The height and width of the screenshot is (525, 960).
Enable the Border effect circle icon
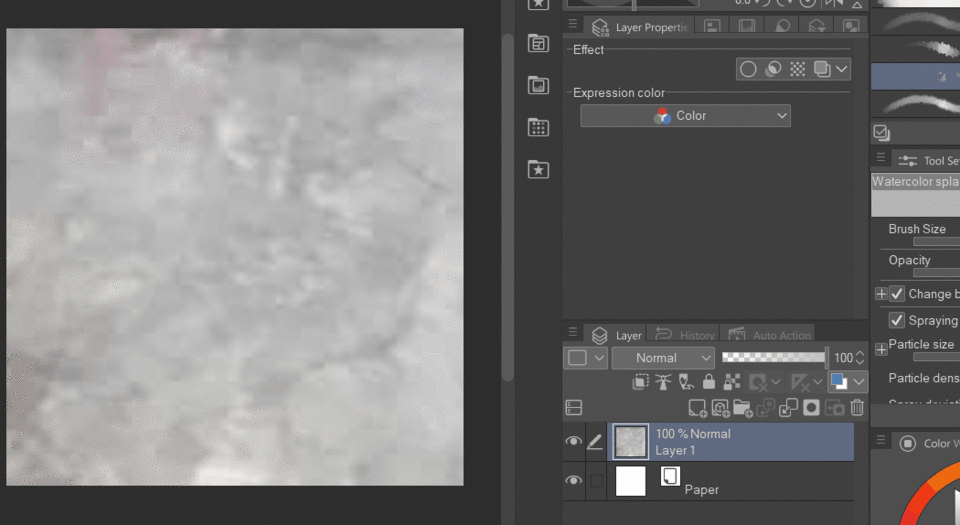pos(748,69)
